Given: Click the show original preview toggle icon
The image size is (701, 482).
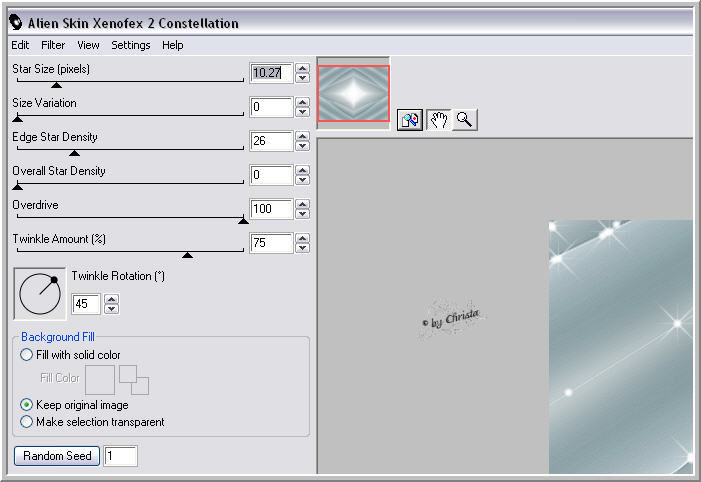Looking at the screenshot, I should (409, 120).
